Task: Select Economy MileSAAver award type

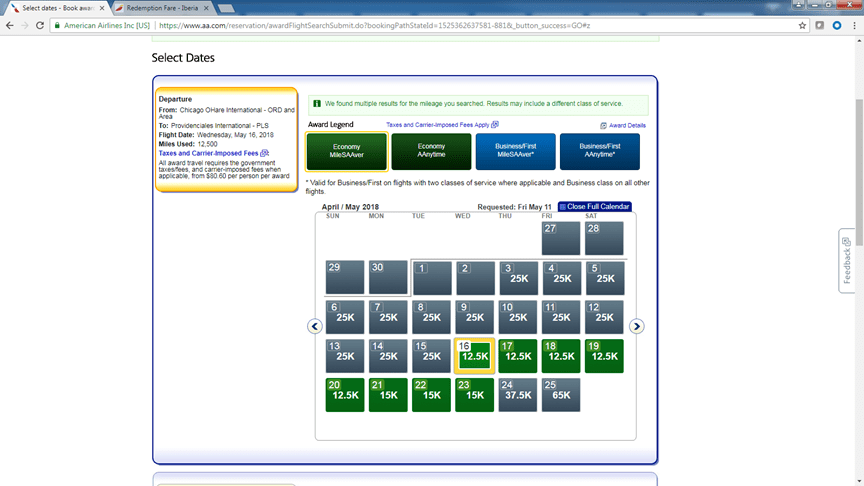Action: pos(347,151)
